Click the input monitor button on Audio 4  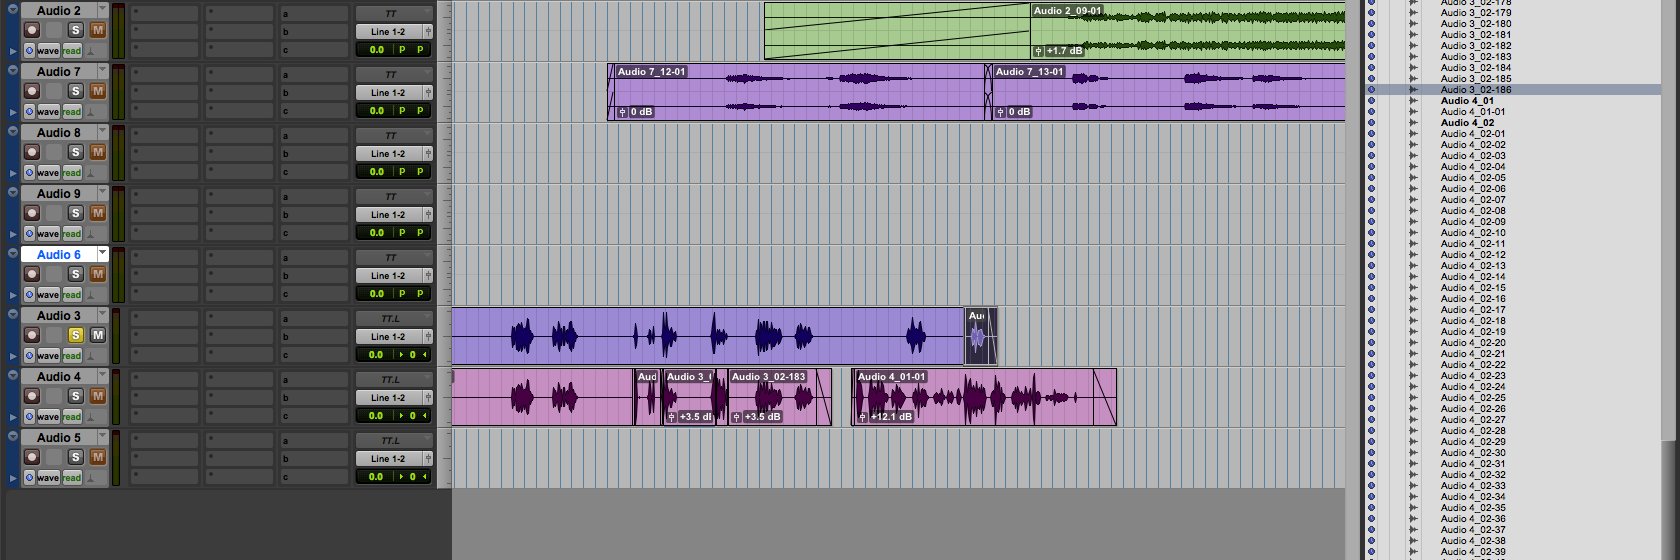point(55,396)
